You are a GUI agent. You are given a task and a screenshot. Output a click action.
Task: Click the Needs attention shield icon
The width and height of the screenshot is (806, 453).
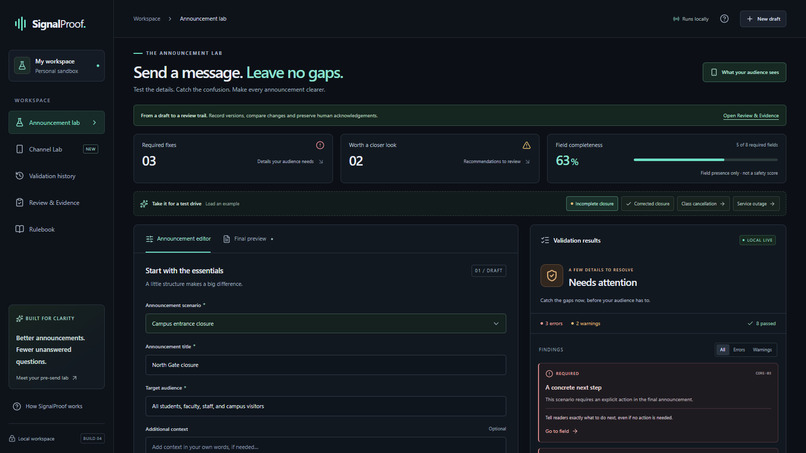click(x=552, y=276)
